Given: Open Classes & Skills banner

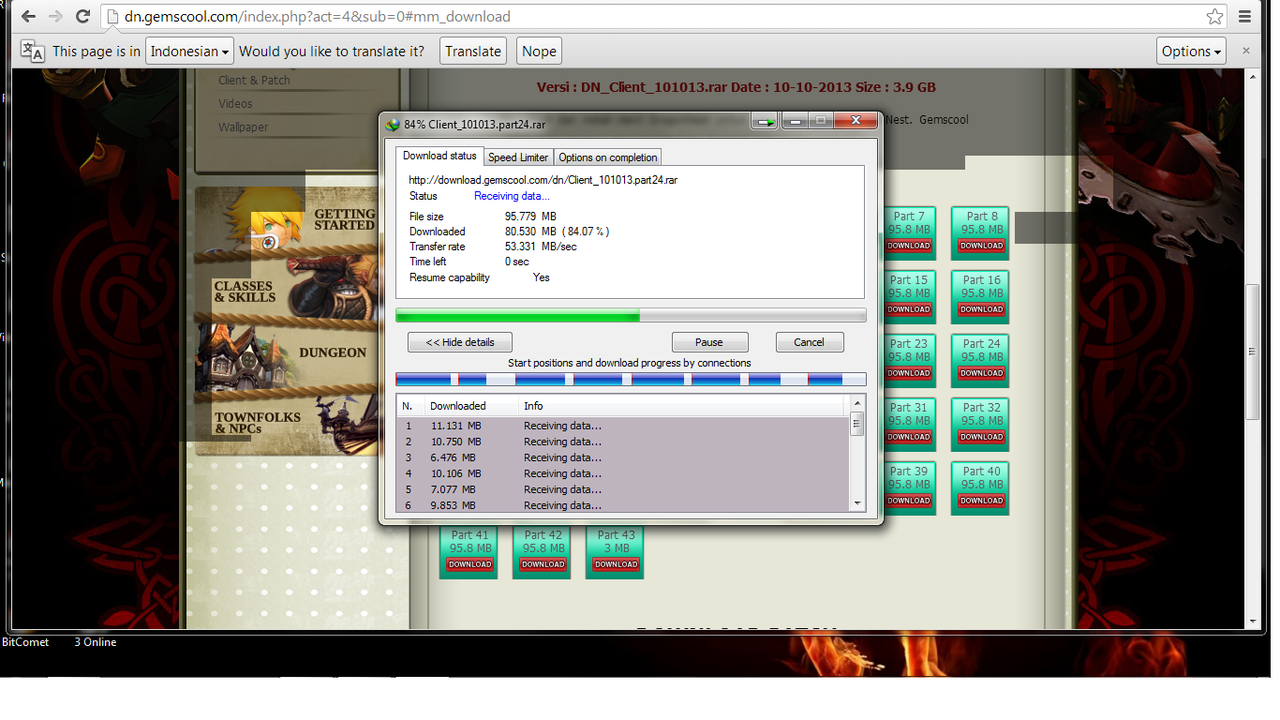Looking at the screenshot, I should click(x=285, y=289).
